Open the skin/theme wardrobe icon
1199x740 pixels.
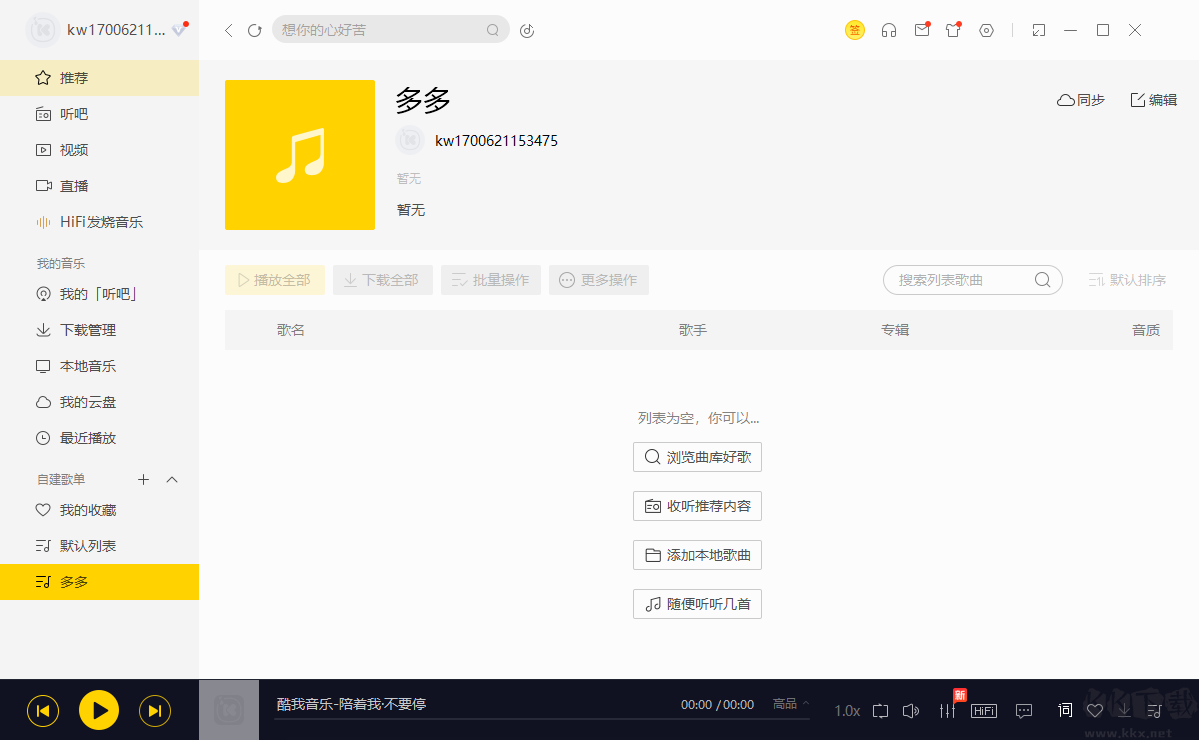click(x=953, y=30)
